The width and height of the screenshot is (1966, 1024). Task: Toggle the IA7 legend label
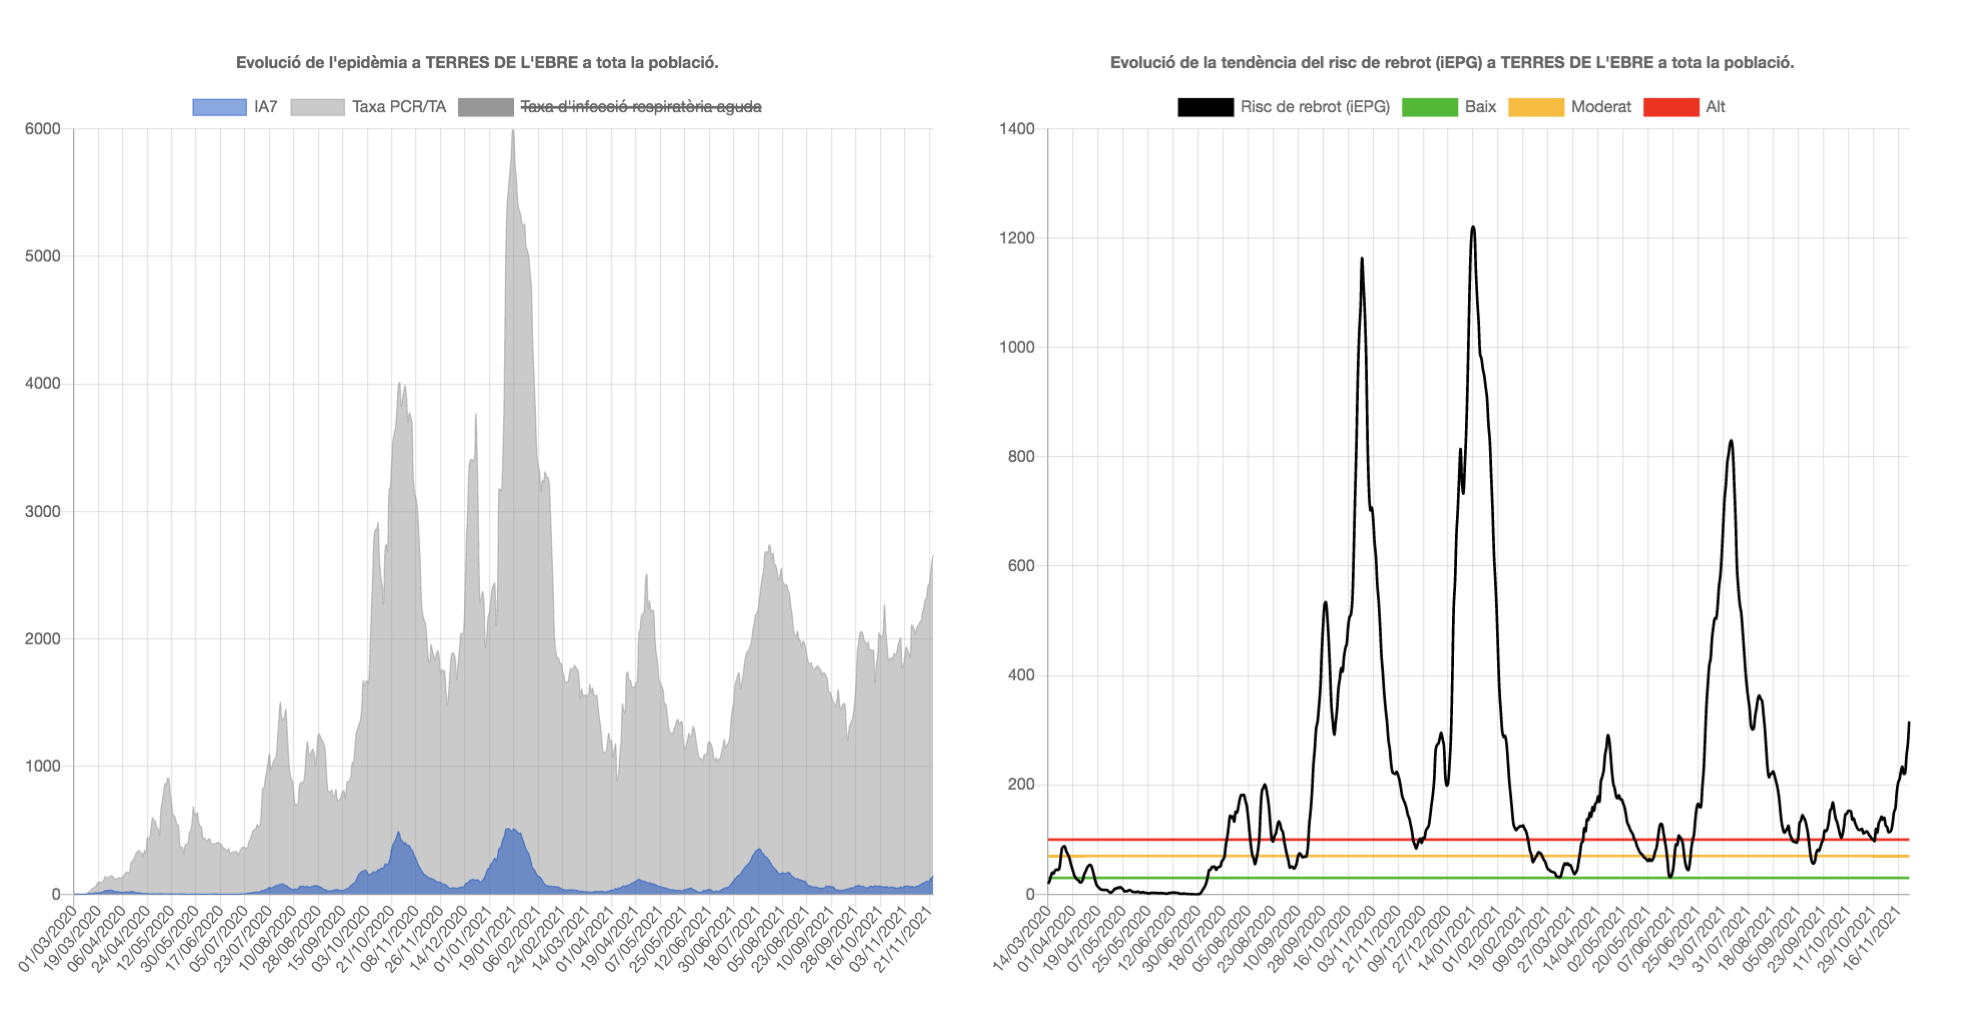coord(266,107)
